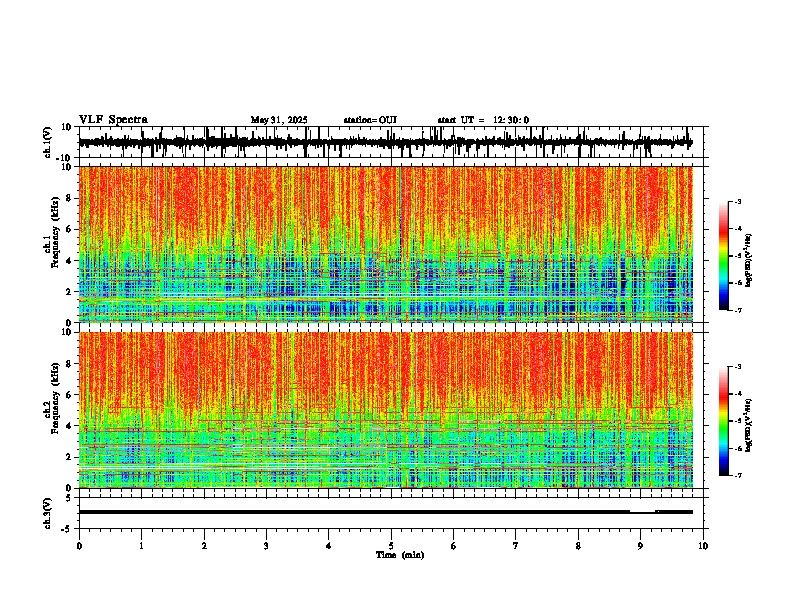Screen dimensions: 792x612
Task: Click time-axis tick label '9'
Action: (641, 546)
